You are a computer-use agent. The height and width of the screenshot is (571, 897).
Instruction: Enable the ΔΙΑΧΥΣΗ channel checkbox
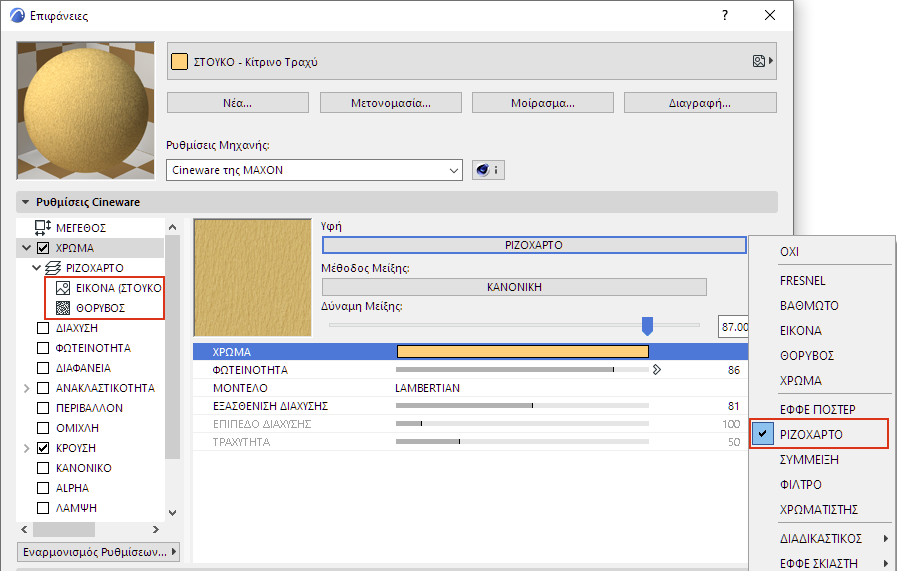pyautogui.click(x=43, y=328)
